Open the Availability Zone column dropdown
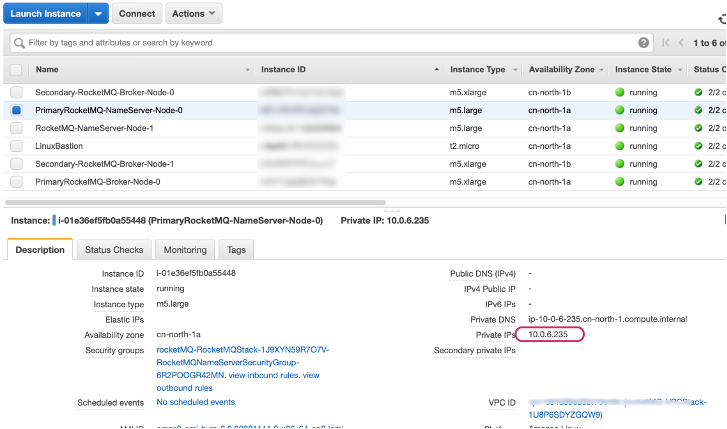The image size is (727, 429). point(601,70)
